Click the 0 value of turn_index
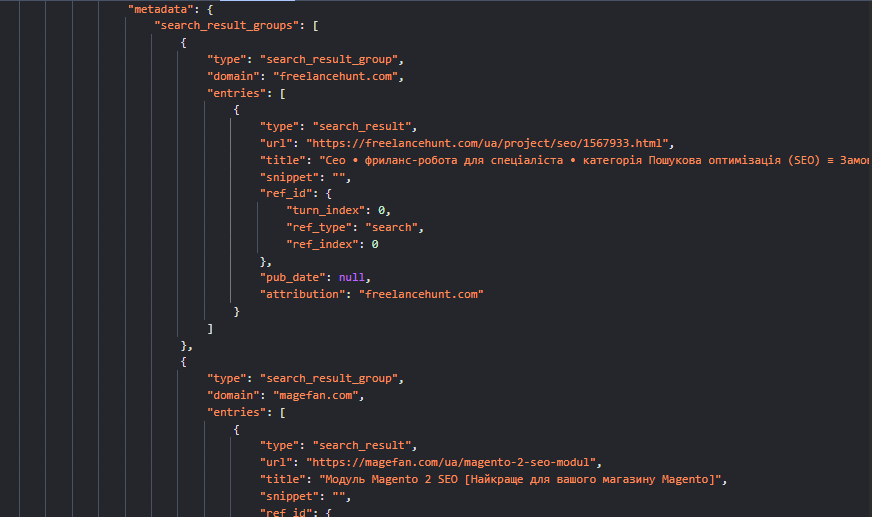Viewport: 872px width, 517px height. tap(383, 210)
